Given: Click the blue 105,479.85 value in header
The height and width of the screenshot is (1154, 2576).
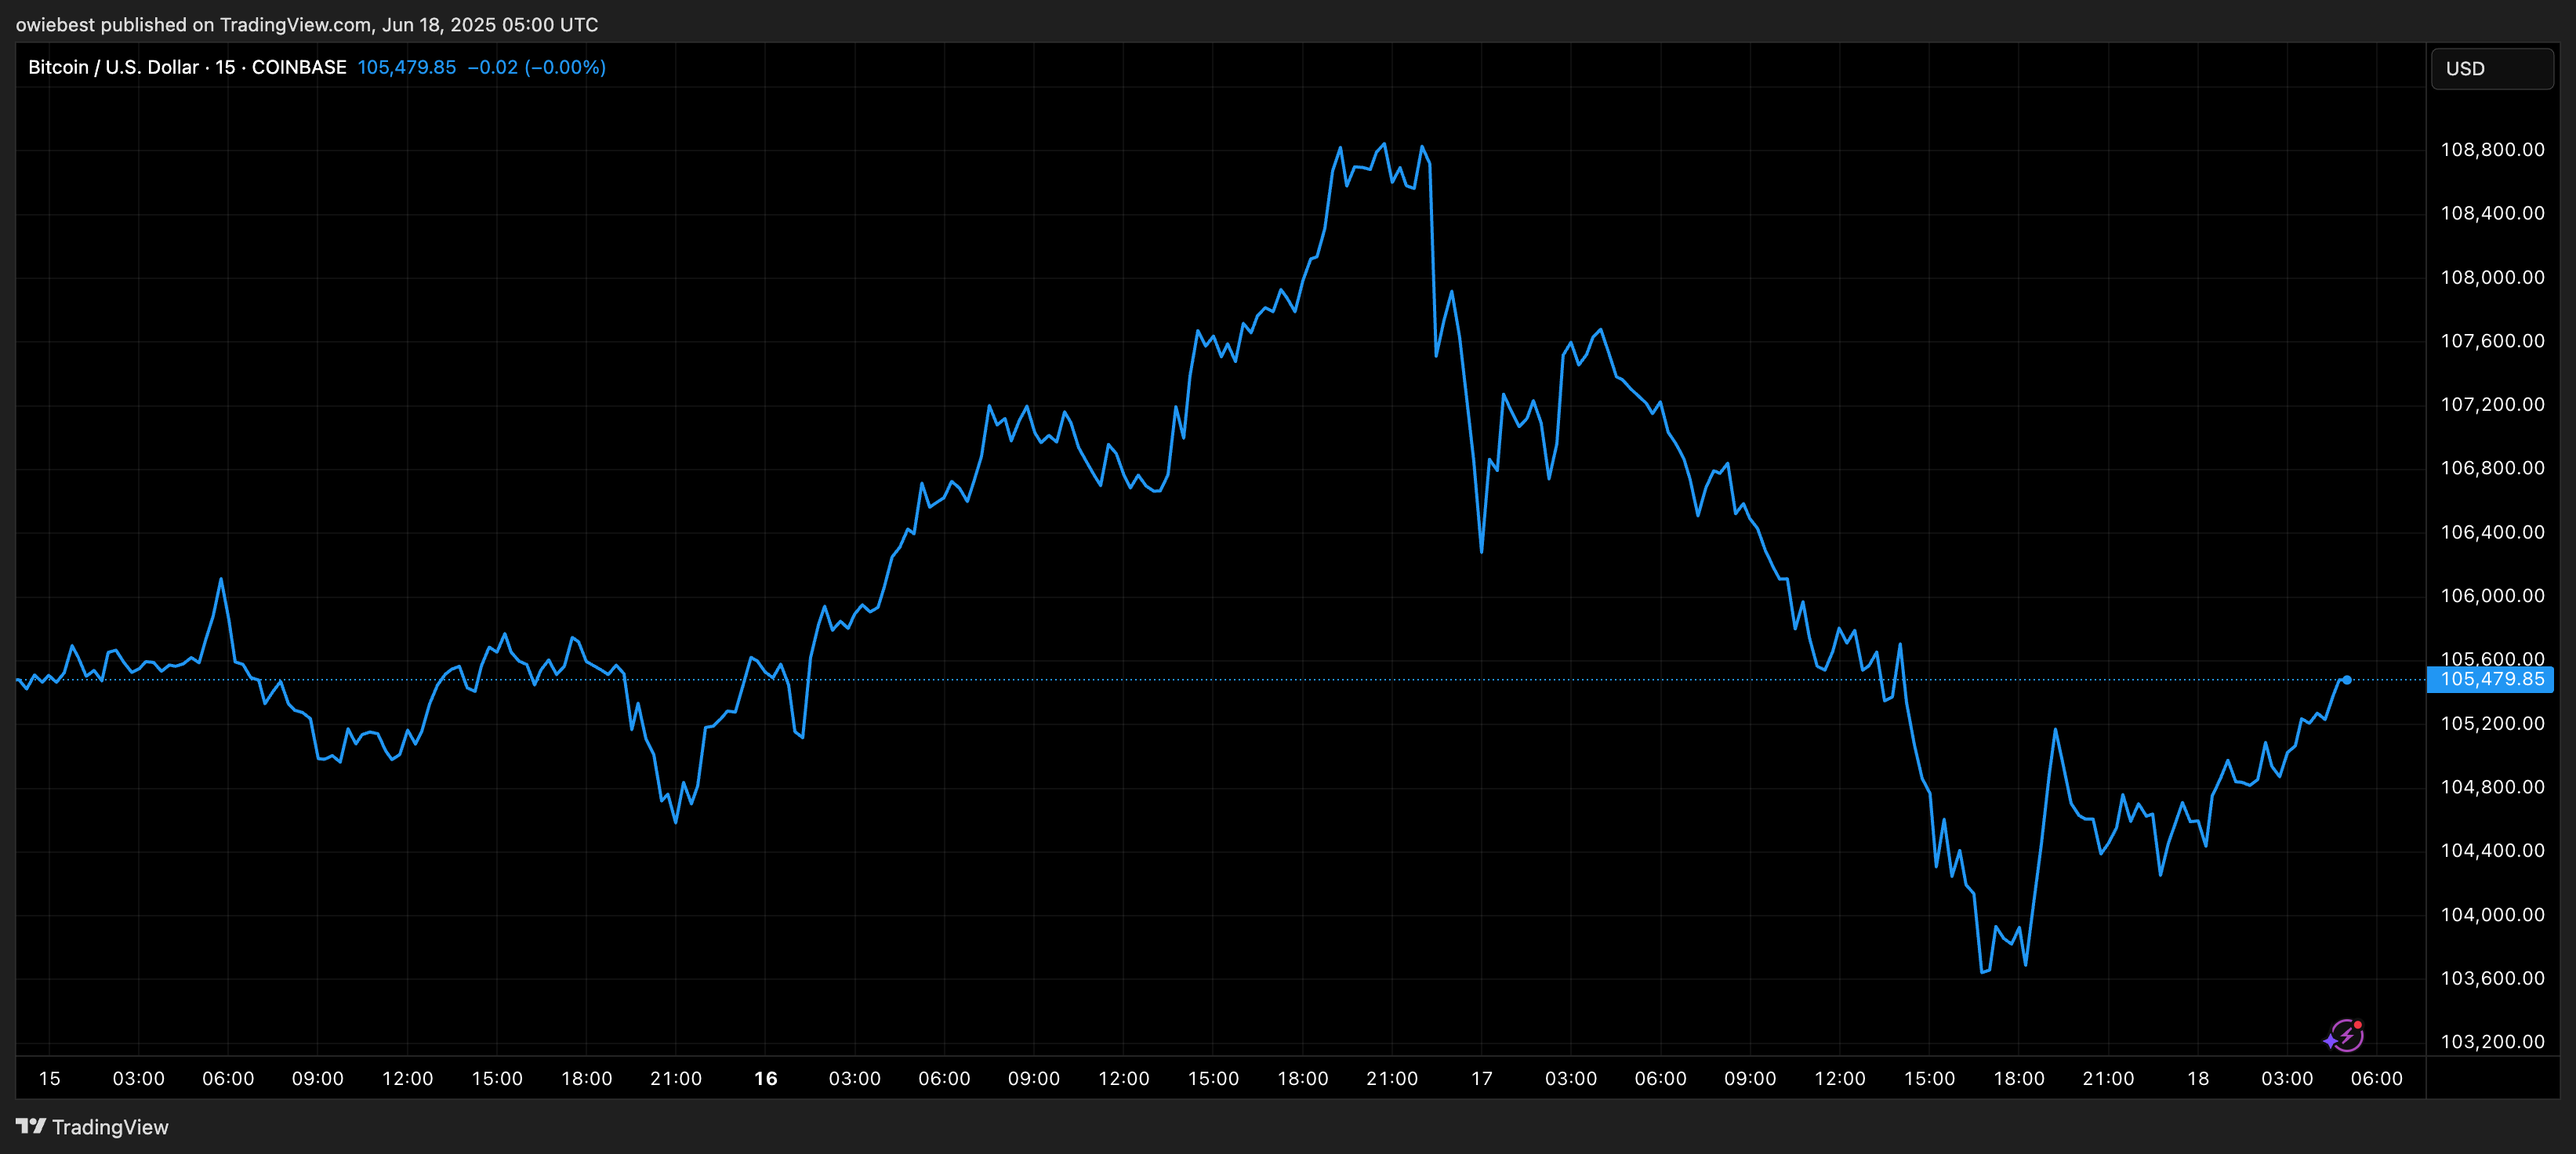Looking at the screenshot, I should 406,67.
